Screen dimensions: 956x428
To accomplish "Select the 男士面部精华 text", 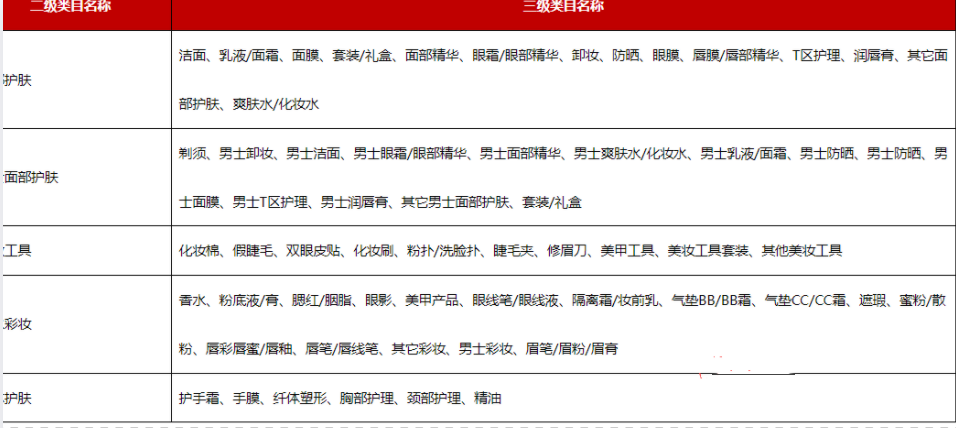I will tap(520, 153).
